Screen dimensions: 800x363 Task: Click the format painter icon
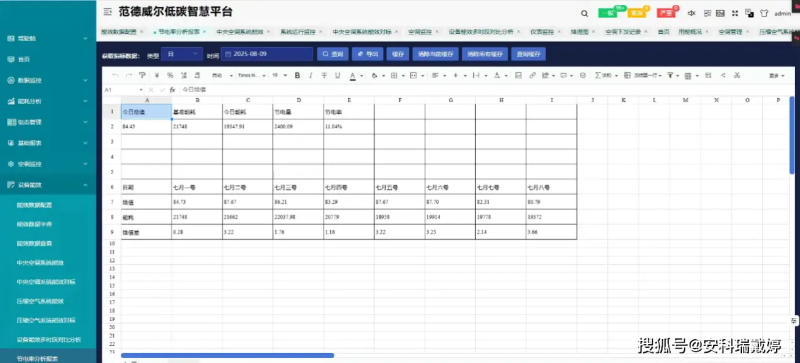point(142,76)
